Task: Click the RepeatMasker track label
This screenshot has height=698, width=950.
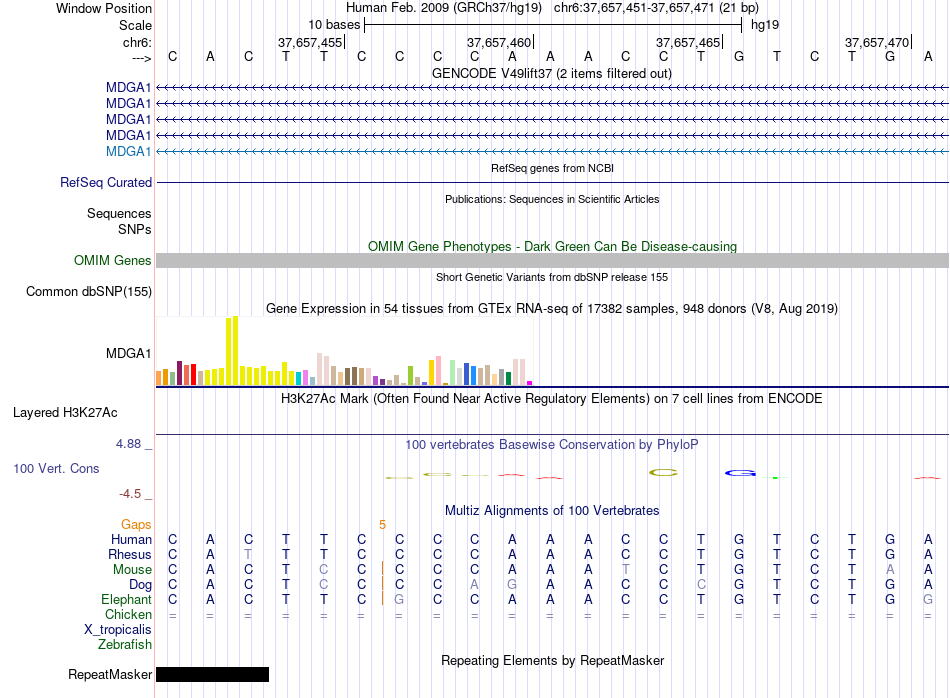Action: (110, 674)
